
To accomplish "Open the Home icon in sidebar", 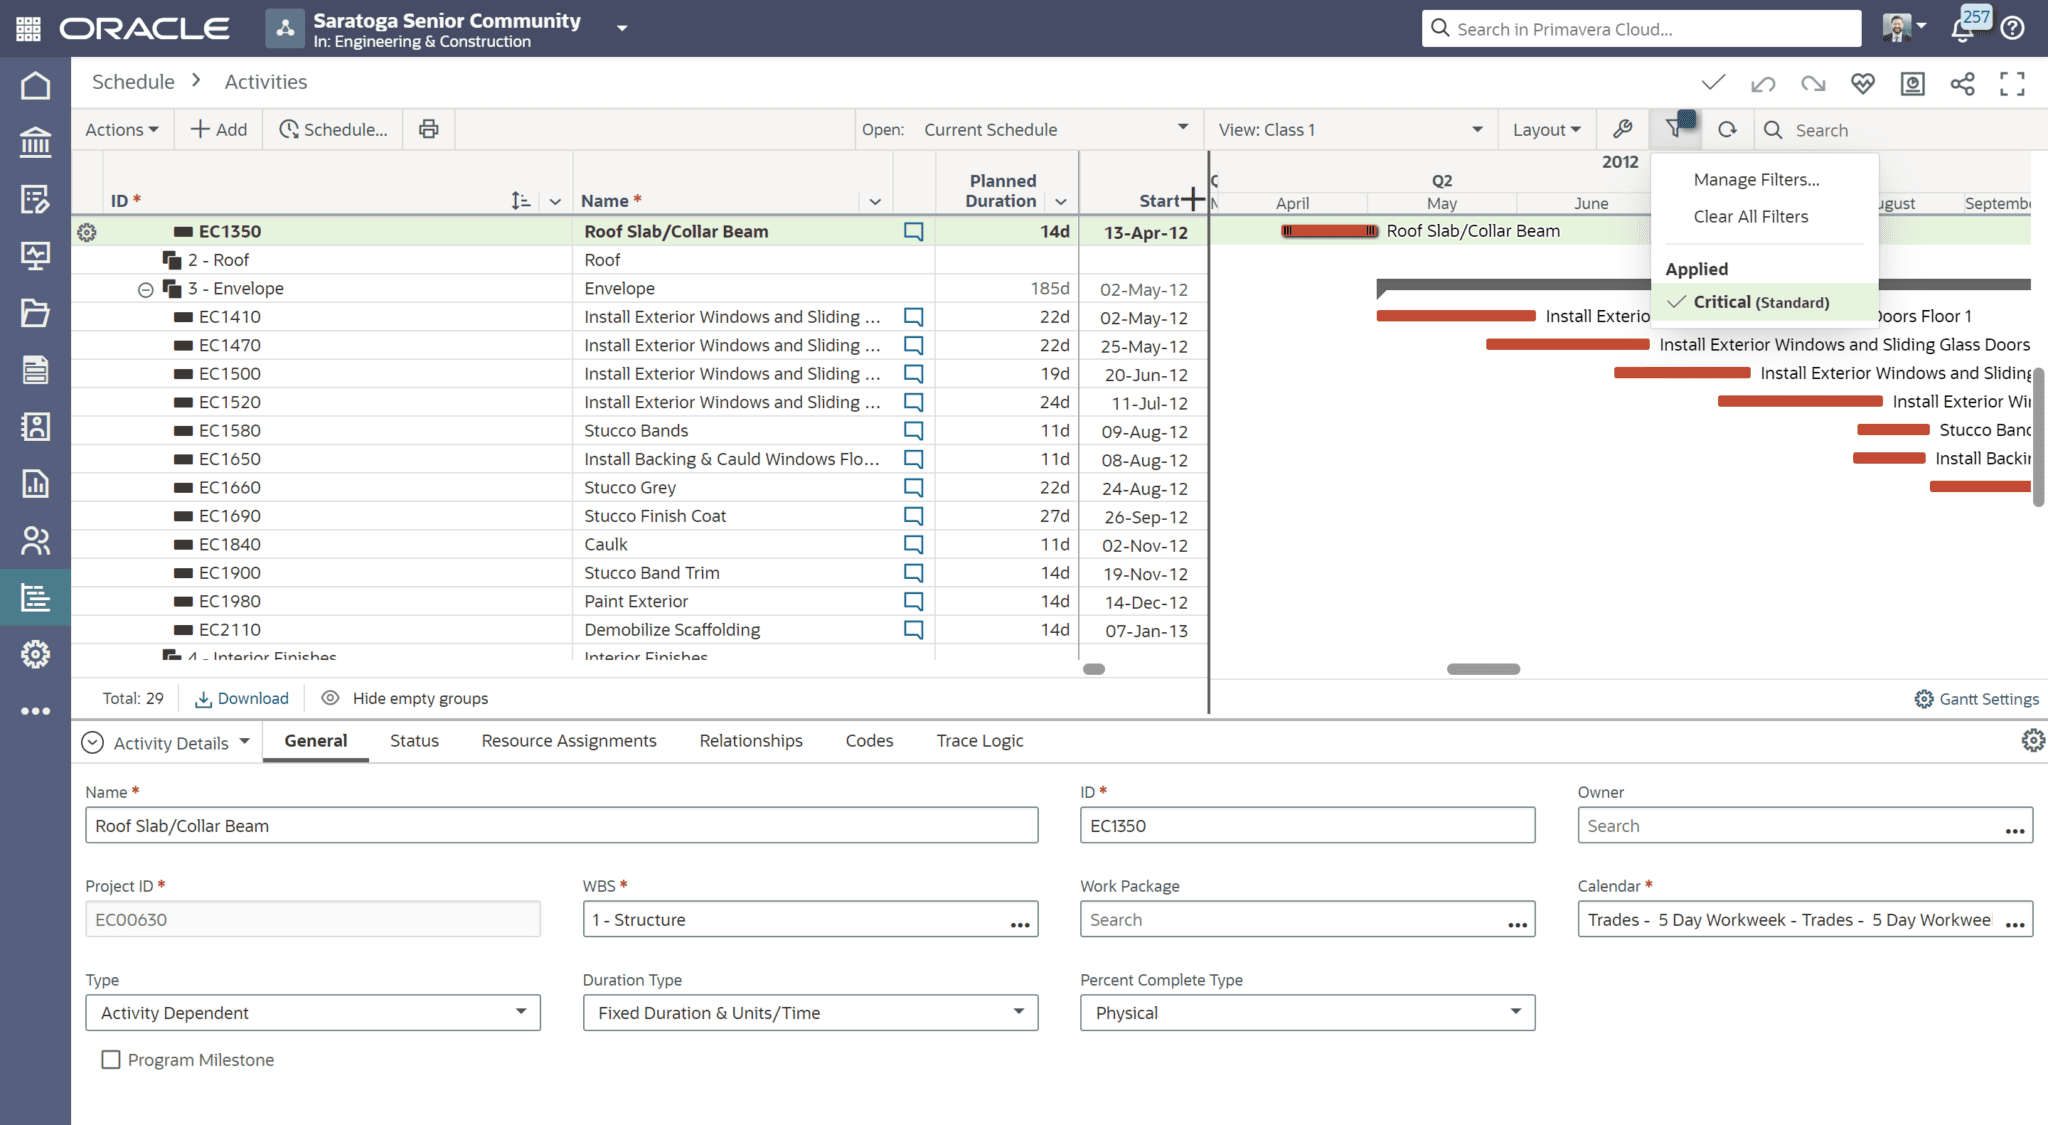I will click(x=35, y=85).
